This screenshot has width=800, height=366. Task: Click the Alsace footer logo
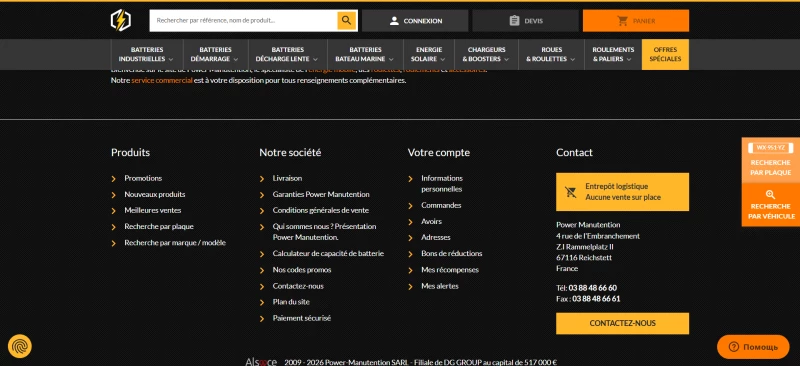click(261, 361)
